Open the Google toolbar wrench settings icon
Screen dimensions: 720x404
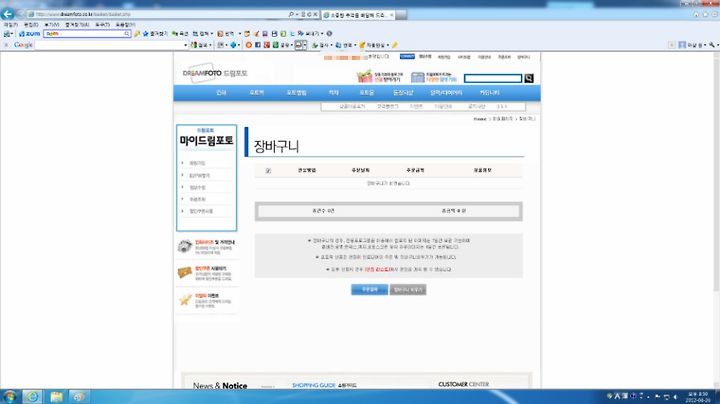711,45
